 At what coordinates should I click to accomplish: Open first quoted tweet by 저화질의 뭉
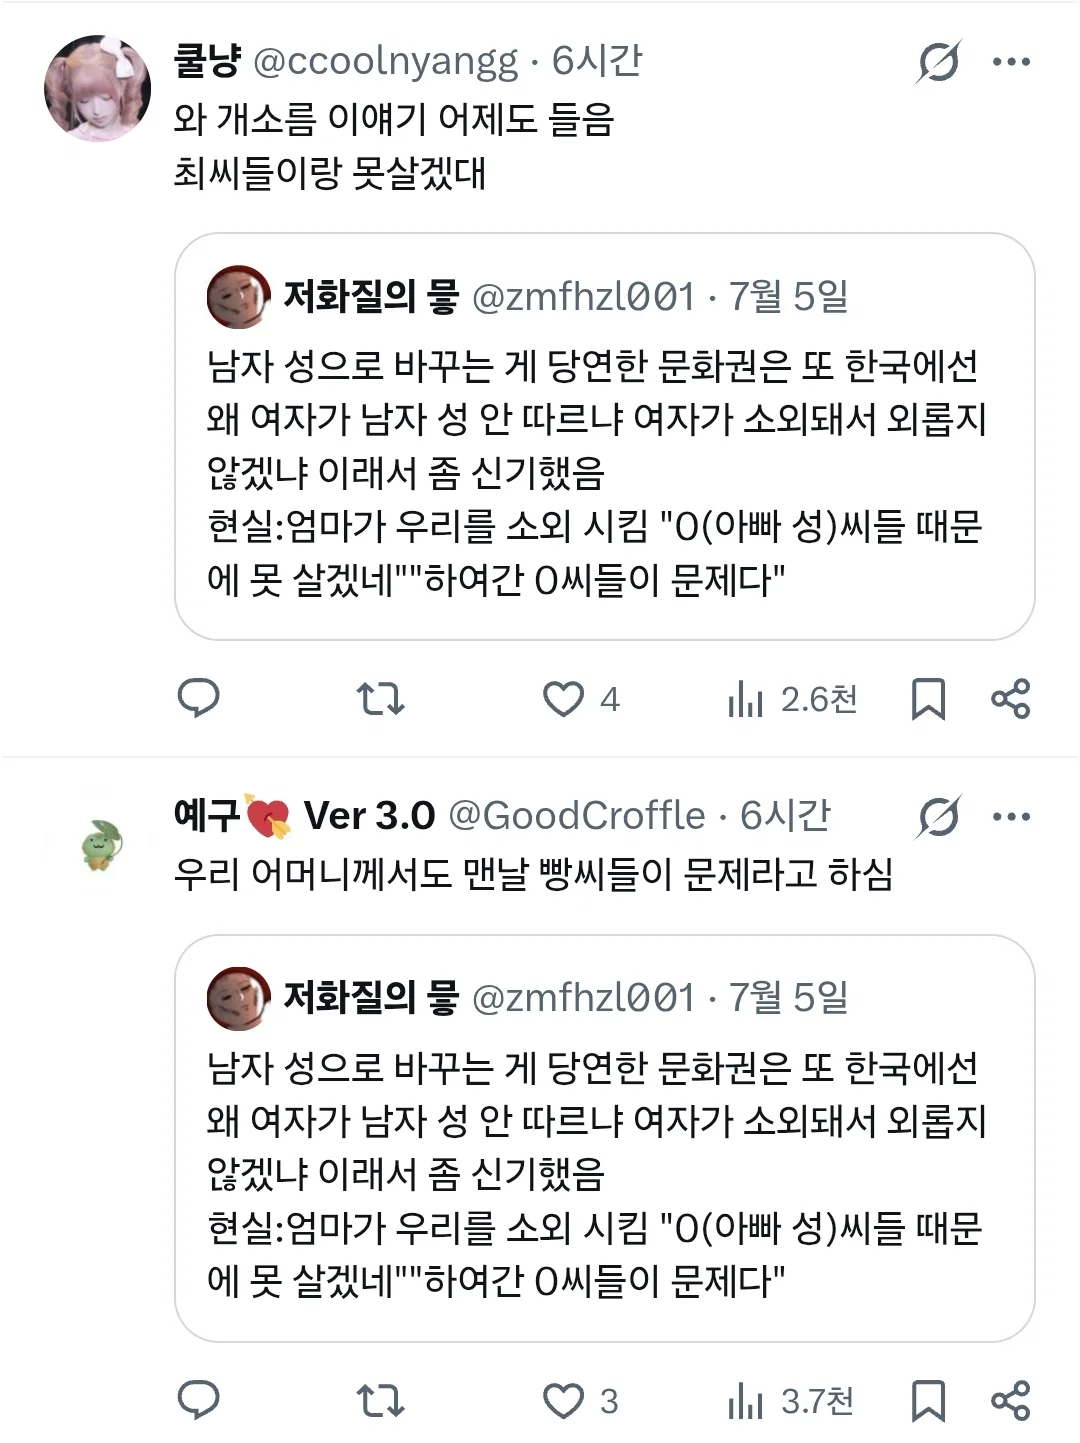pos(604,437)
